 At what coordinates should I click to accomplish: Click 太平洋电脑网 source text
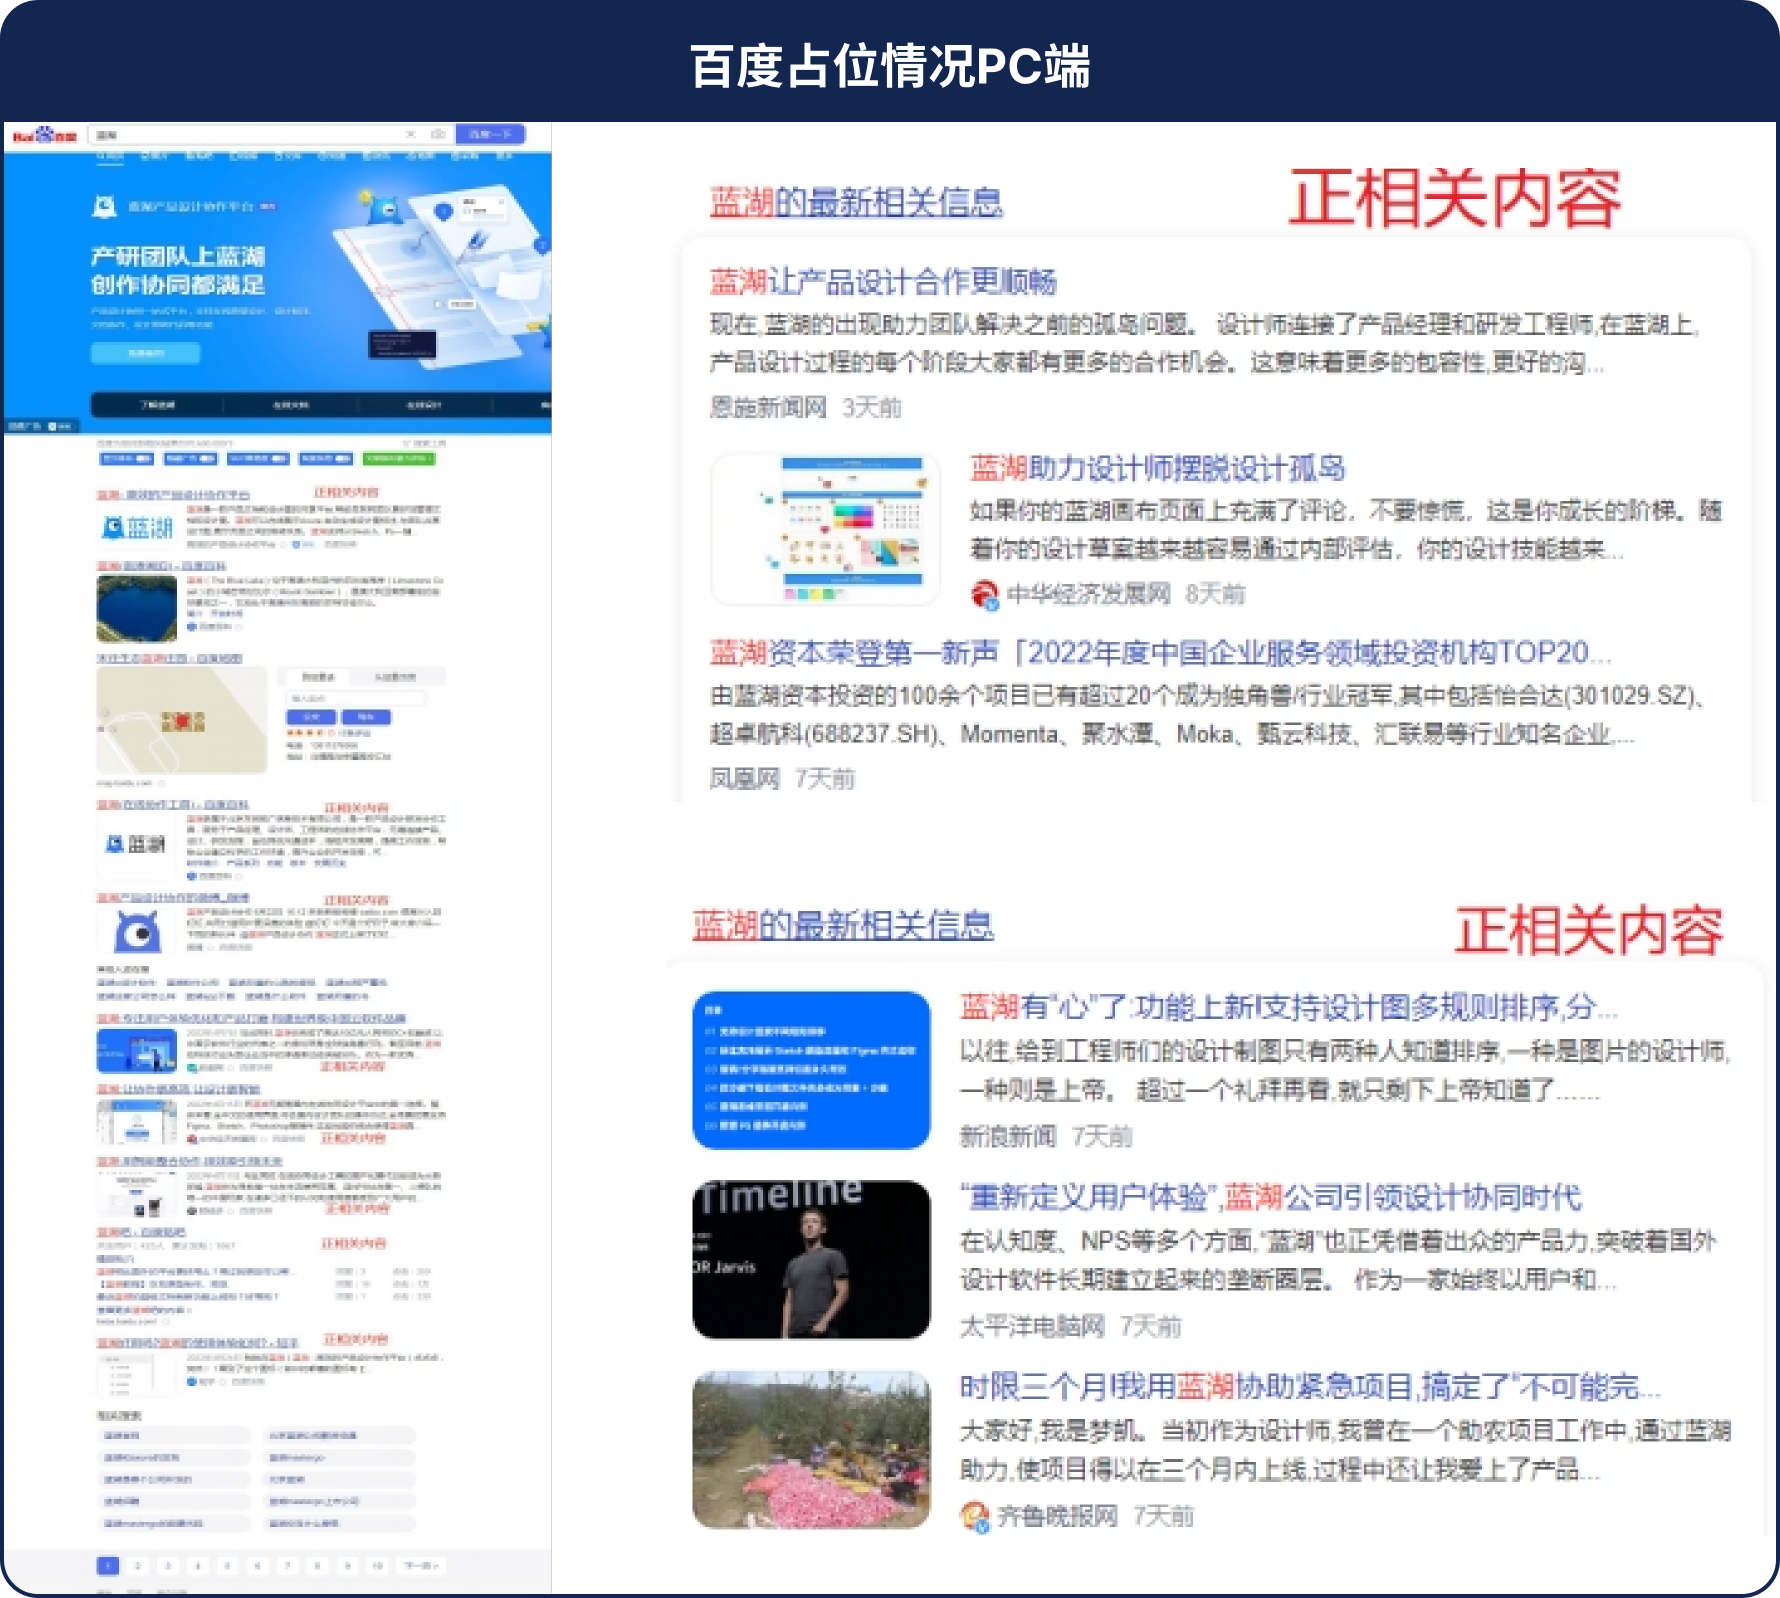(x=1032, y=1327)
